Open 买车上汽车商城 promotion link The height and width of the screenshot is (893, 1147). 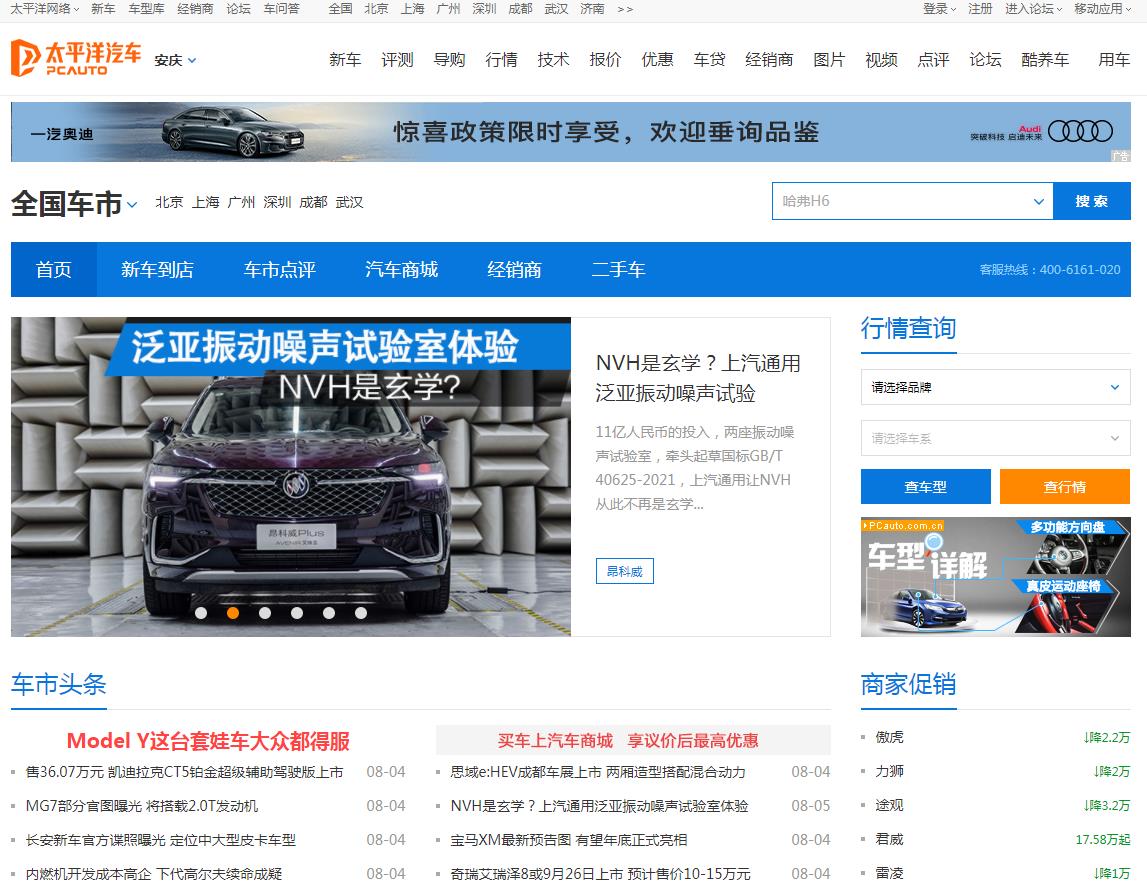click(628, 741)
